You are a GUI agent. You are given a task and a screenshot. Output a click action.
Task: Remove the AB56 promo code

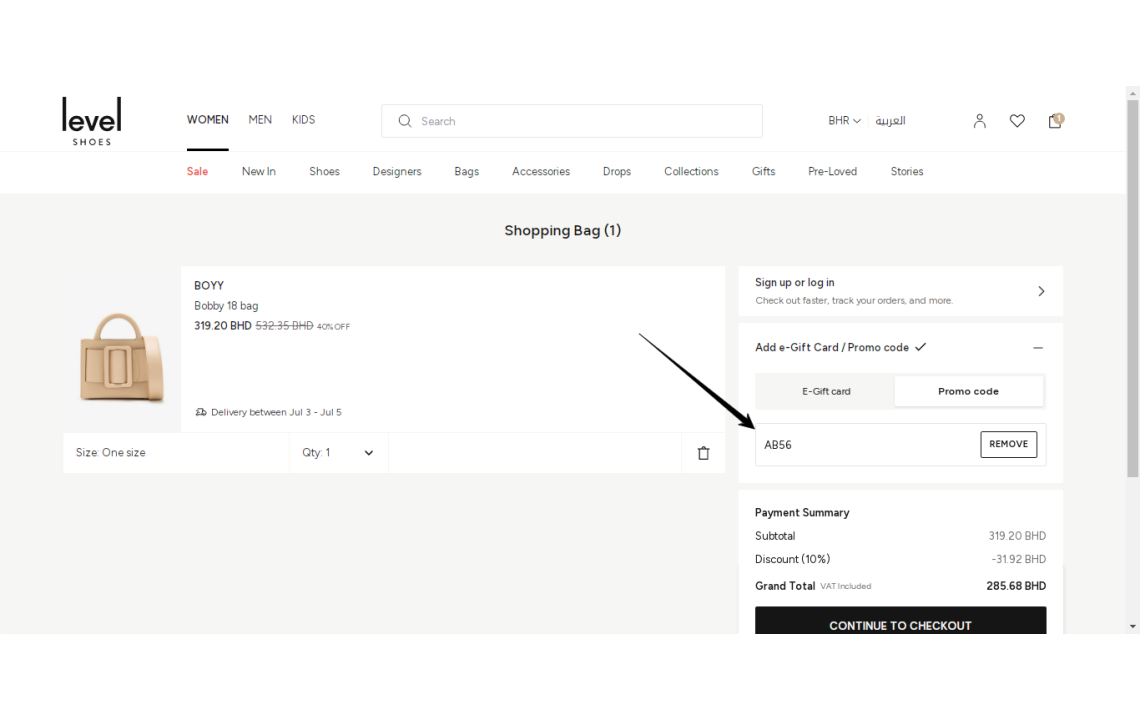point(1008,444)
